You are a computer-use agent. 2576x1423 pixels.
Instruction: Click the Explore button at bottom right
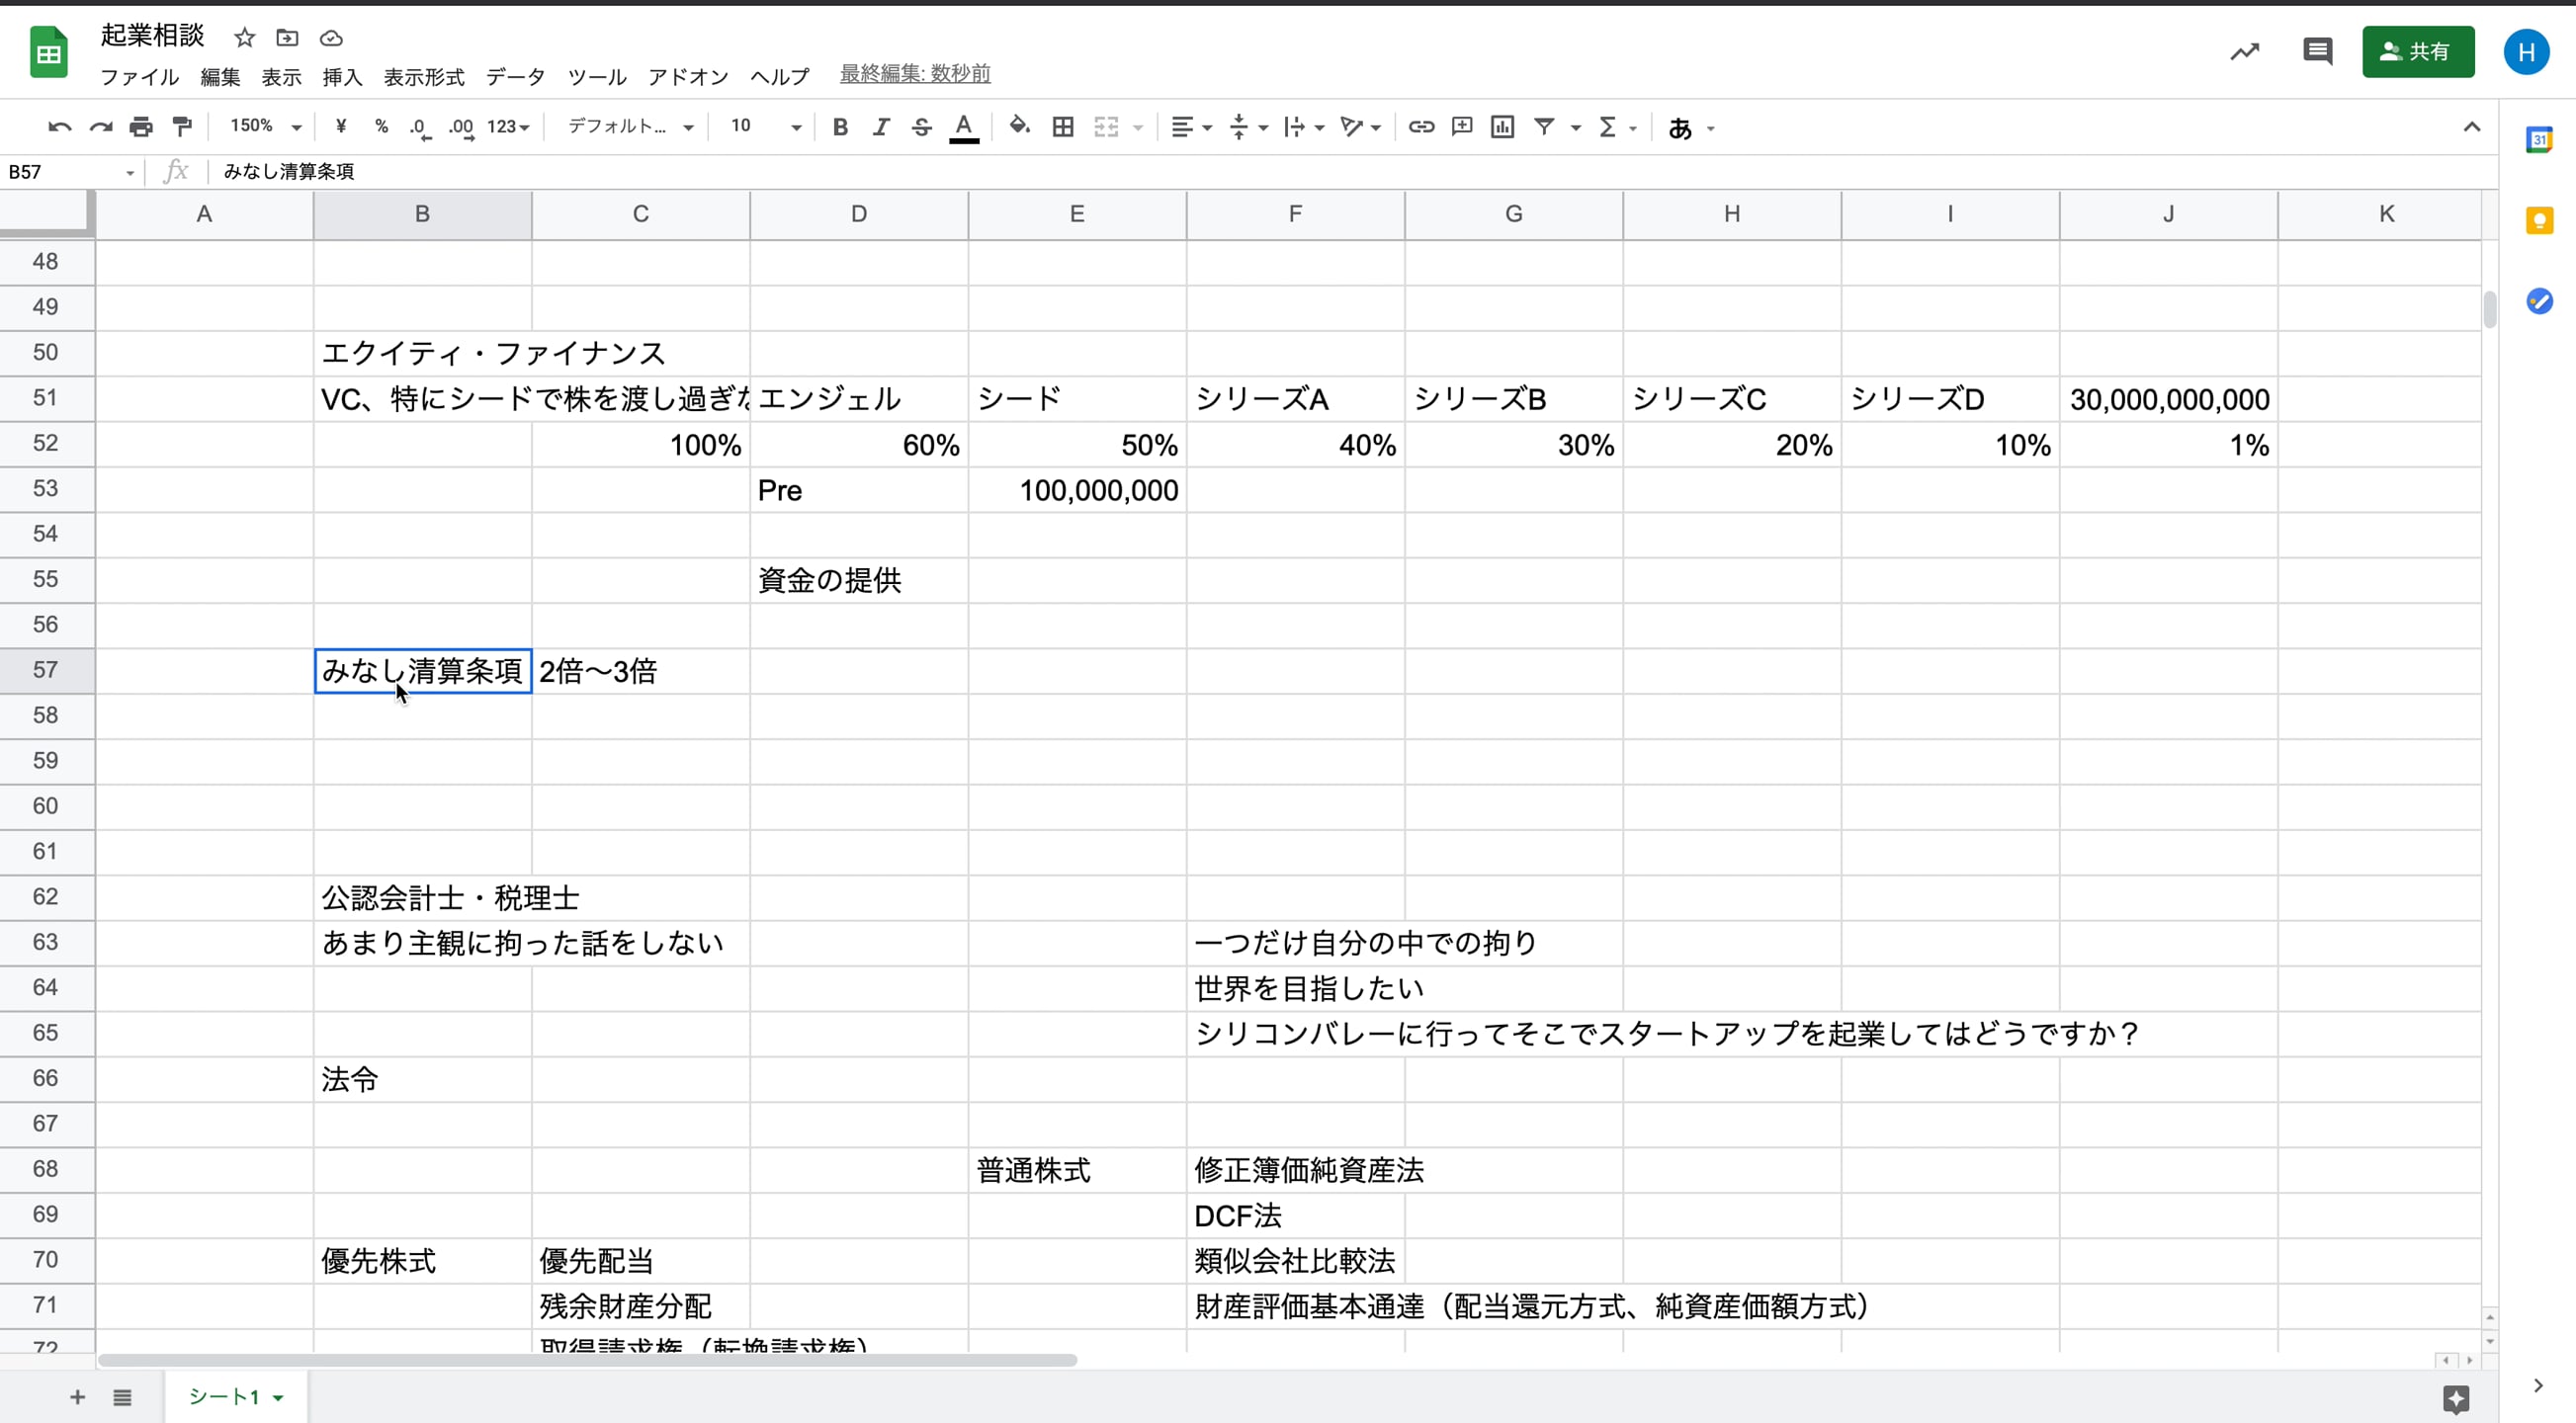click(x=2456, y=1398)
